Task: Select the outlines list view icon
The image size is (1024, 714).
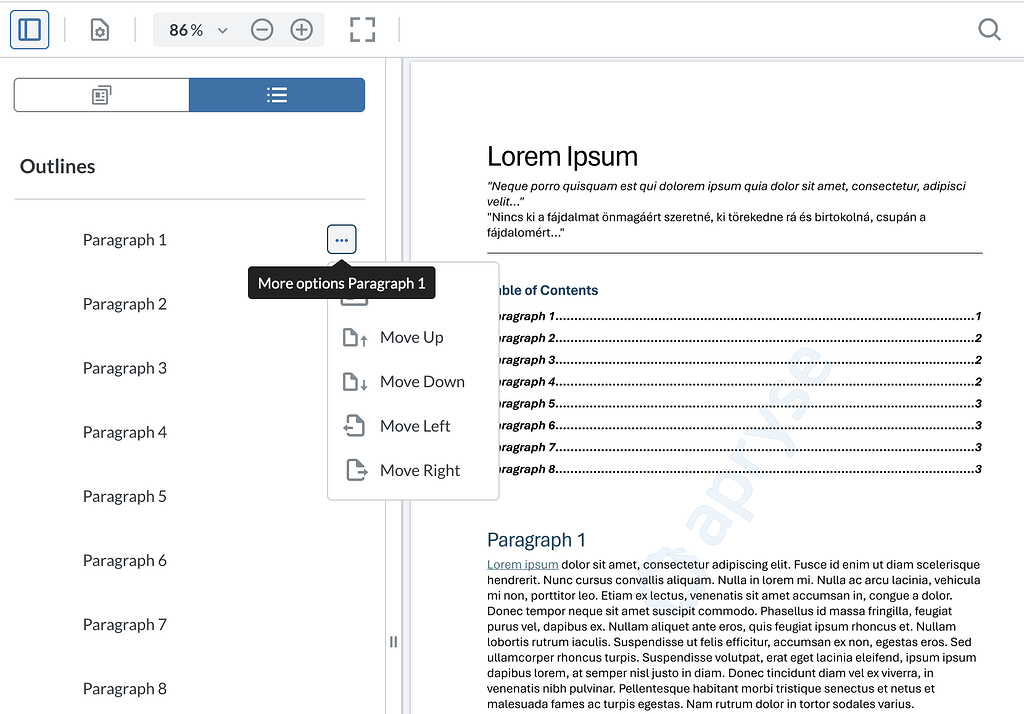Action: pos(277,94)
